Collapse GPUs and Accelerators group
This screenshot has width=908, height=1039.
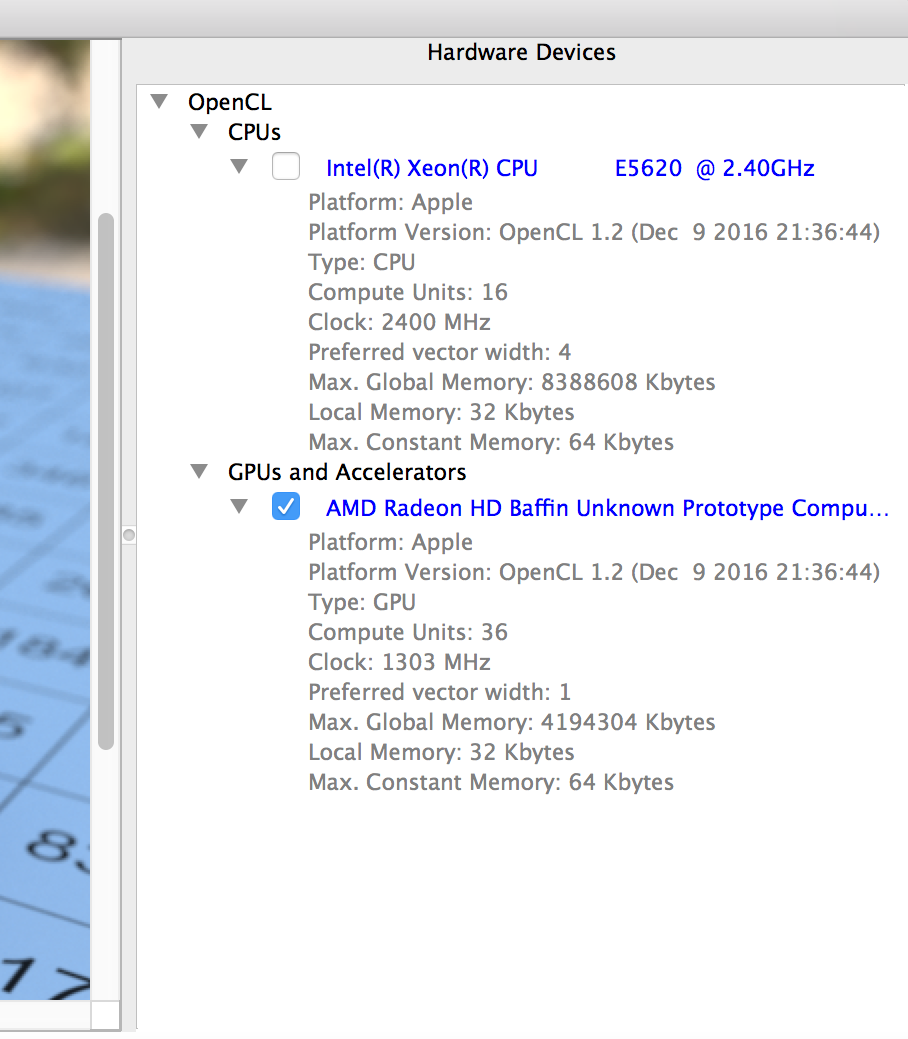[x=199, y=471]
